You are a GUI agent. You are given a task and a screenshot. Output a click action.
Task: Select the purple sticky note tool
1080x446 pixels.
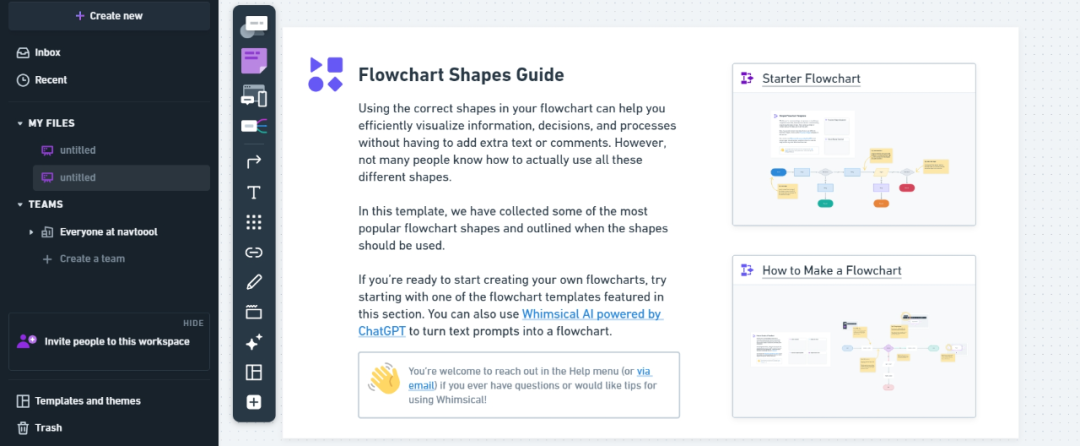254,61
